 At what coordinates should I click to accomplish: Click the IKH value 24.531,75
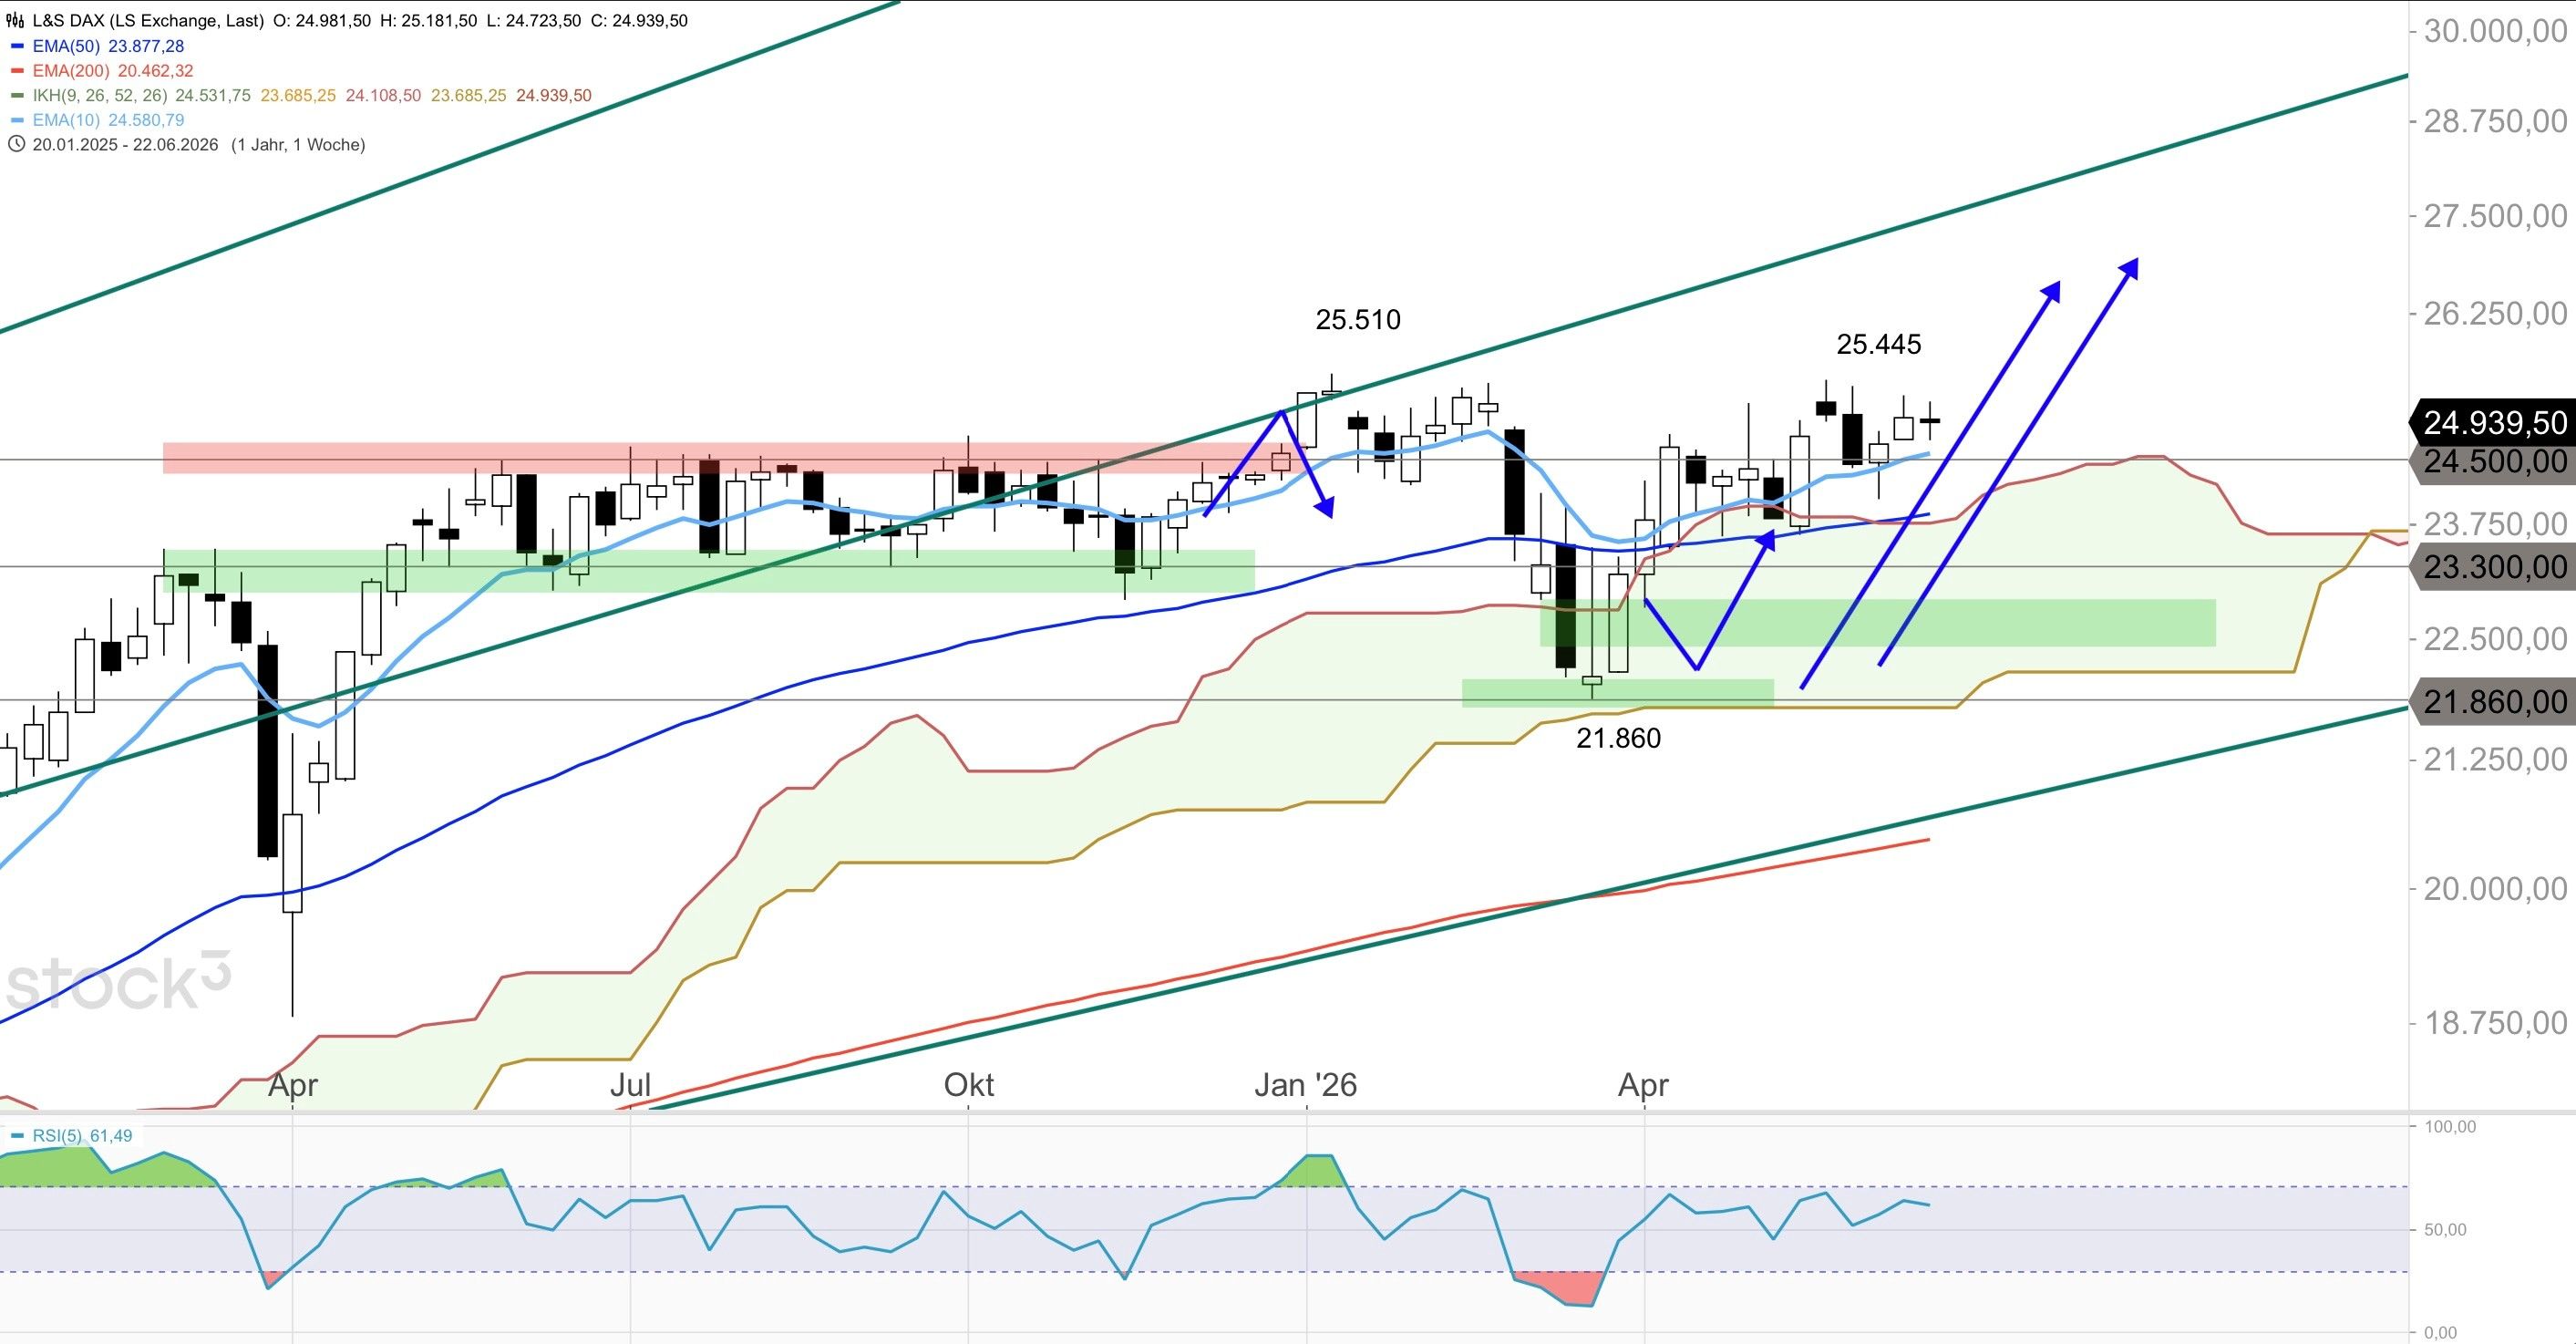[x=213, y=96]
